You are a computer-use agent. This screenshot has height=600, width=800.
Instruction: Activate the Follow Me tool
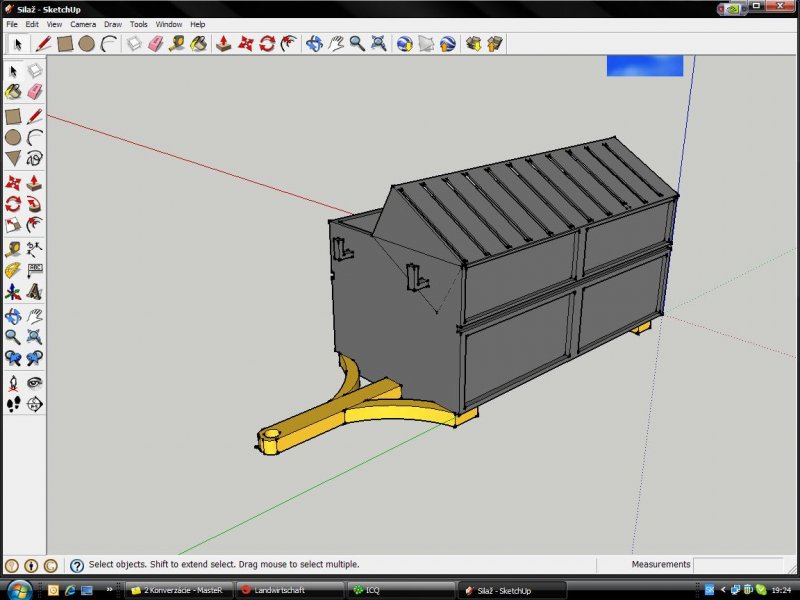[x=35, y=204]
